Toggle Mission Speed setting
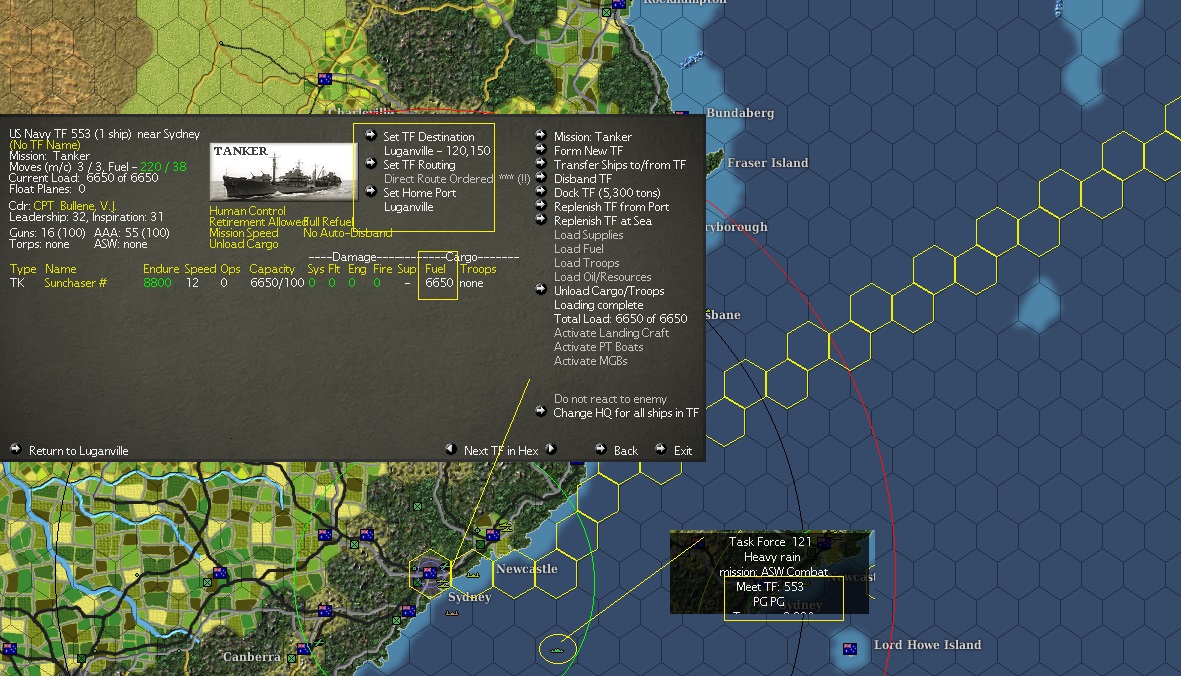This screenshot has width=1181, height=676. (243, 233)
